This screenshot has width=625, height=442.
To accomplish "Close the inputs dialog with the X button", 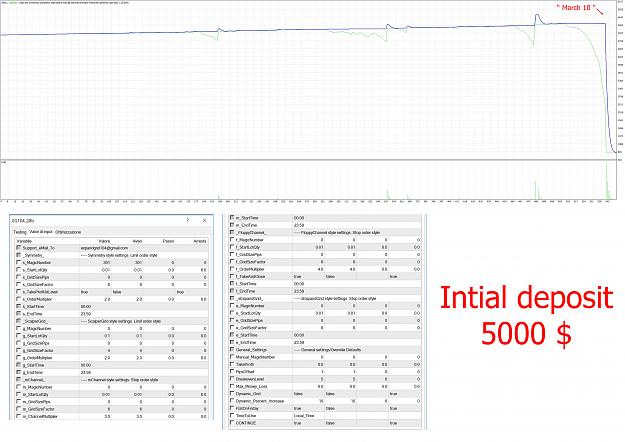I will tap(204, 220).
